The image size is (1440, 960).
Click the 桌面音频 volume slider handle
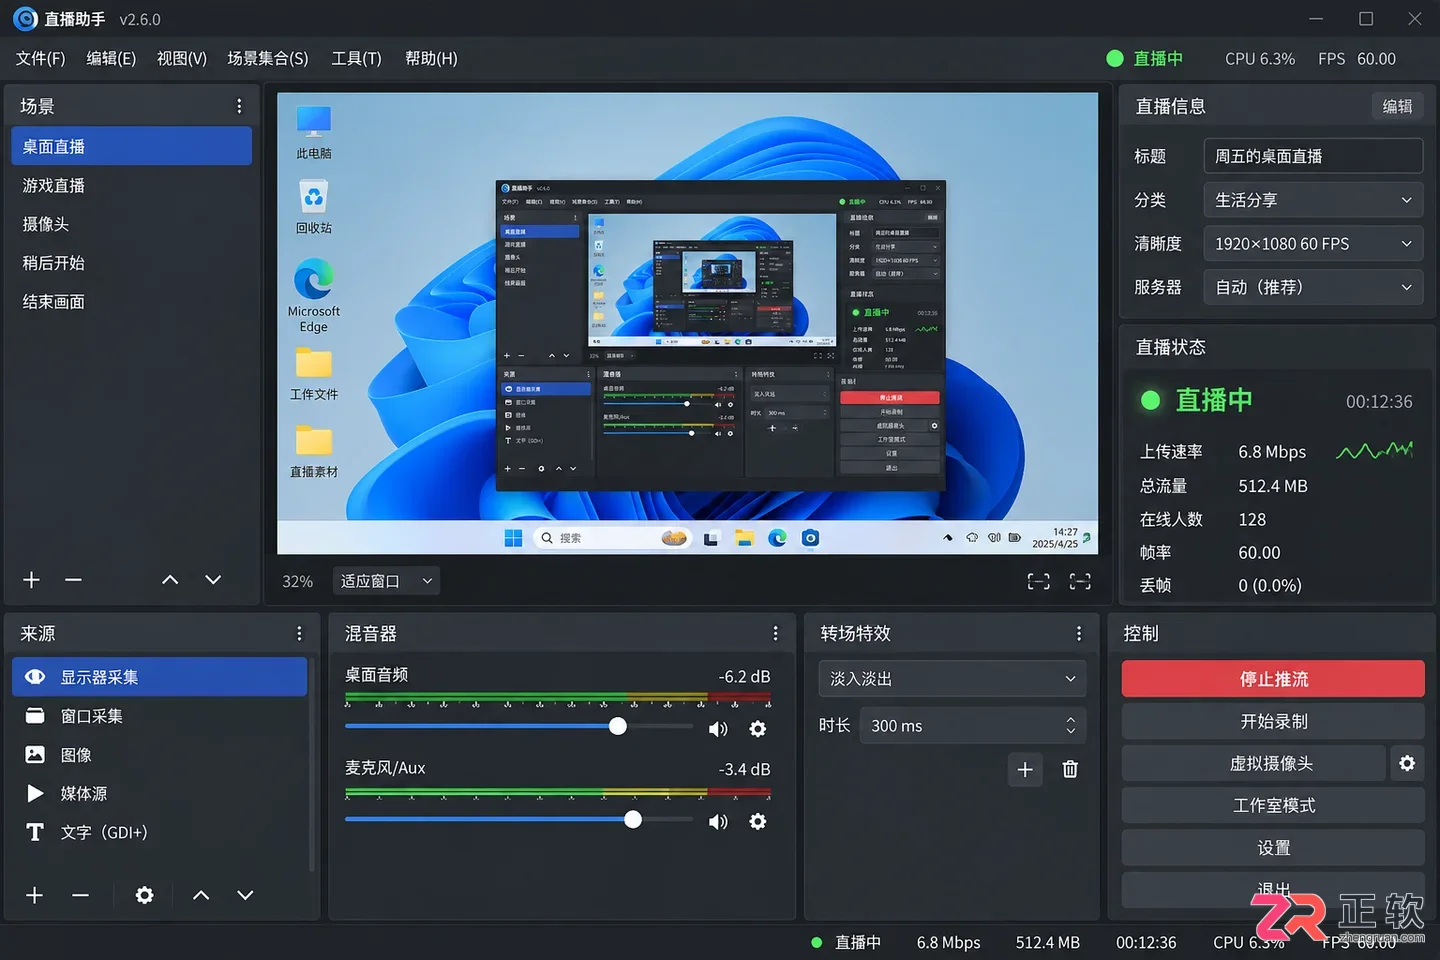618,726
